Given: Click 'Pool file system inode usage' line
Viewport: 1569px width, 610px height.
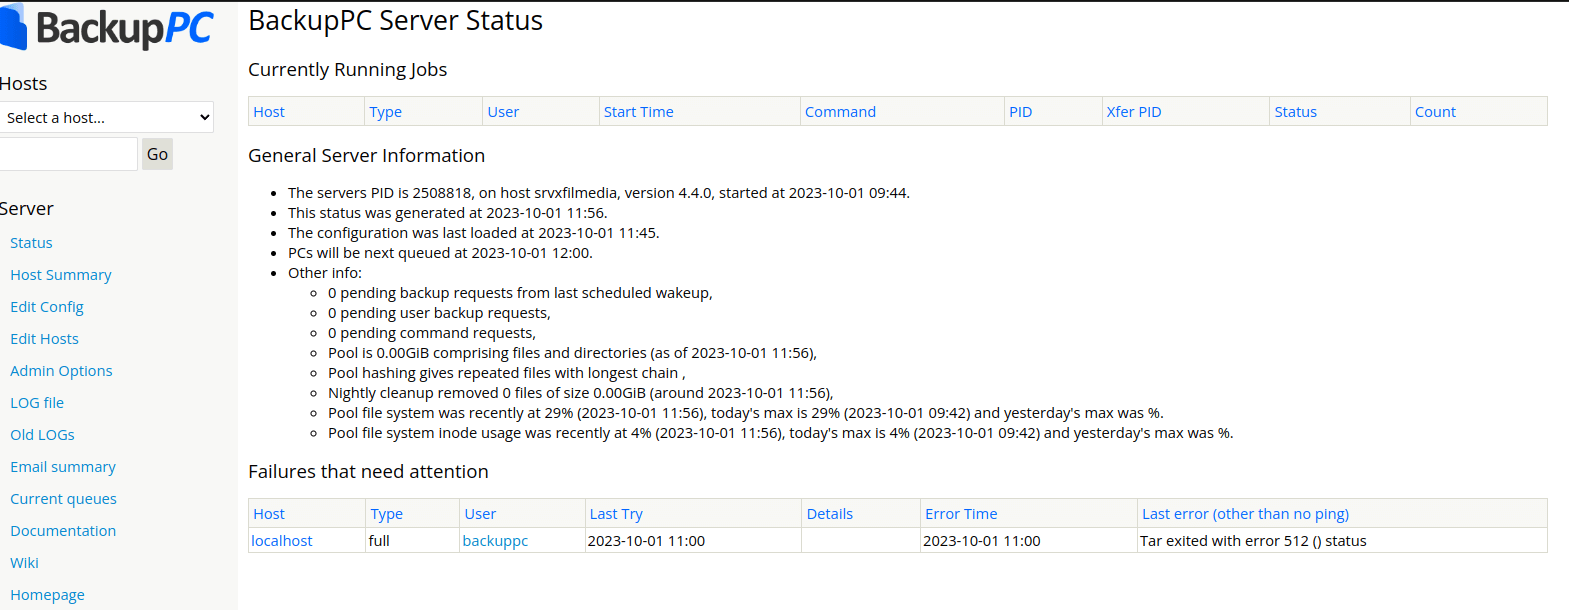Looking at the screenshot, I should (x=780, y=433).
